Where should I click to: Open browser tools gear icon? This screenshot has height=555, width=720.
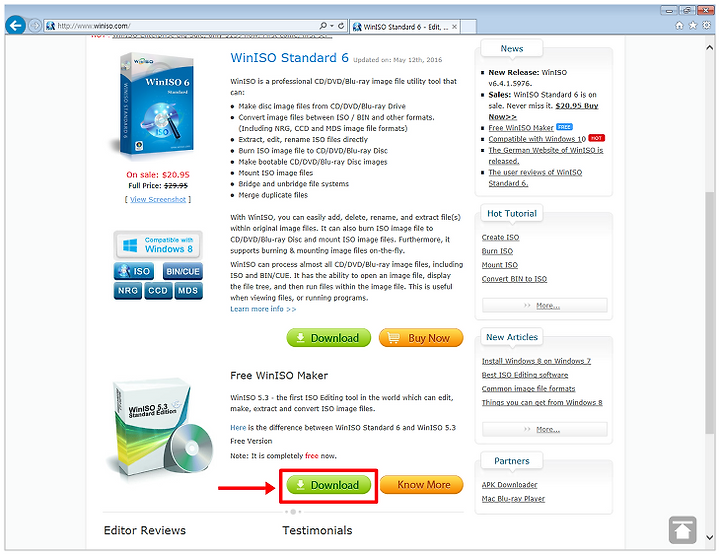coord(706,26)
